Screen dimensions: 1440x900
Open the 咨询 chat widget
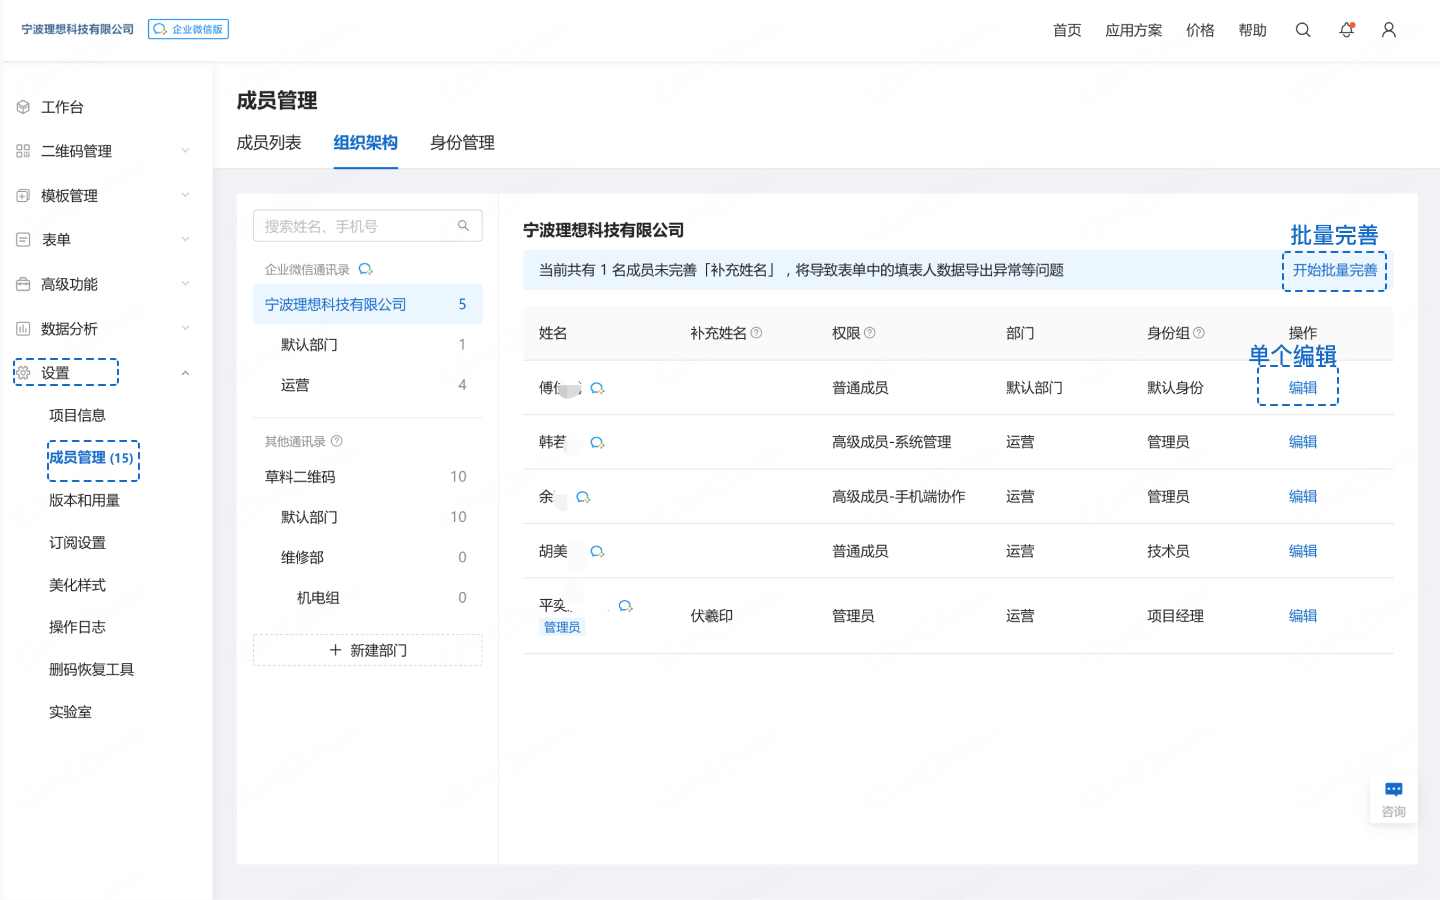(1393, 799)
